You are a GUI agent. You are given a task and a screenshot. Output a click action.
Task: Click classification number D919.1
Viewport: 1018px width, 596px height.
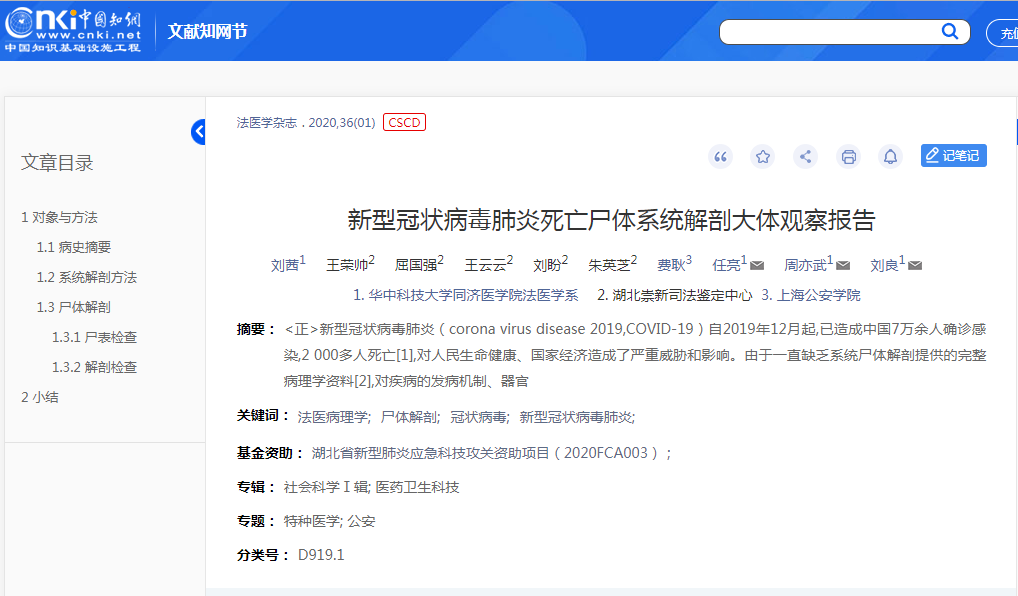tap(321, 555)
